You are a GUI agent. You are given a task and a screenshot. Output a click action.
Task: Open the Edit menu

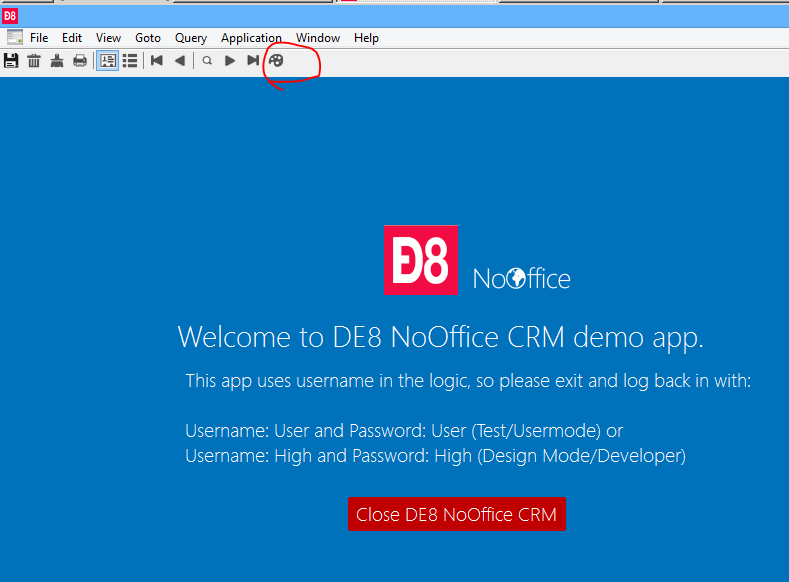pos(72,38)
